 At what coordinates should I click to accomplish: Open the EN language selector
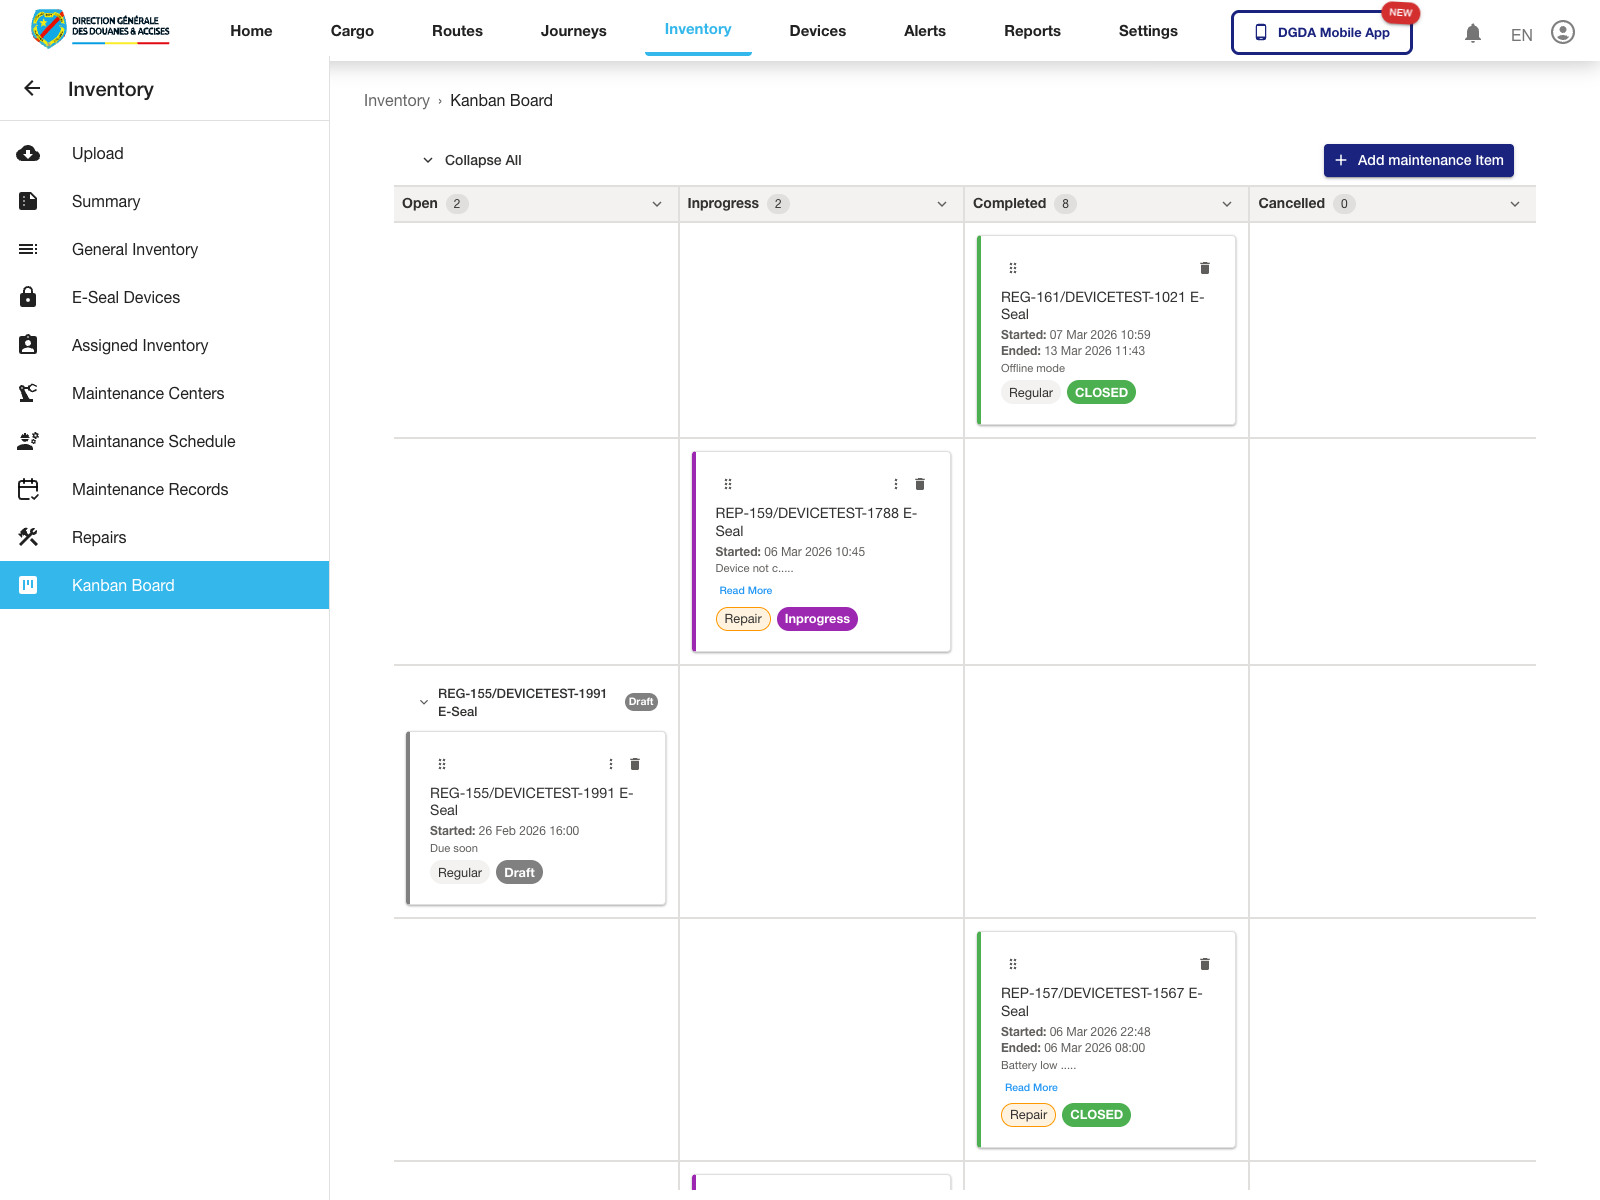pos(1521,35)
